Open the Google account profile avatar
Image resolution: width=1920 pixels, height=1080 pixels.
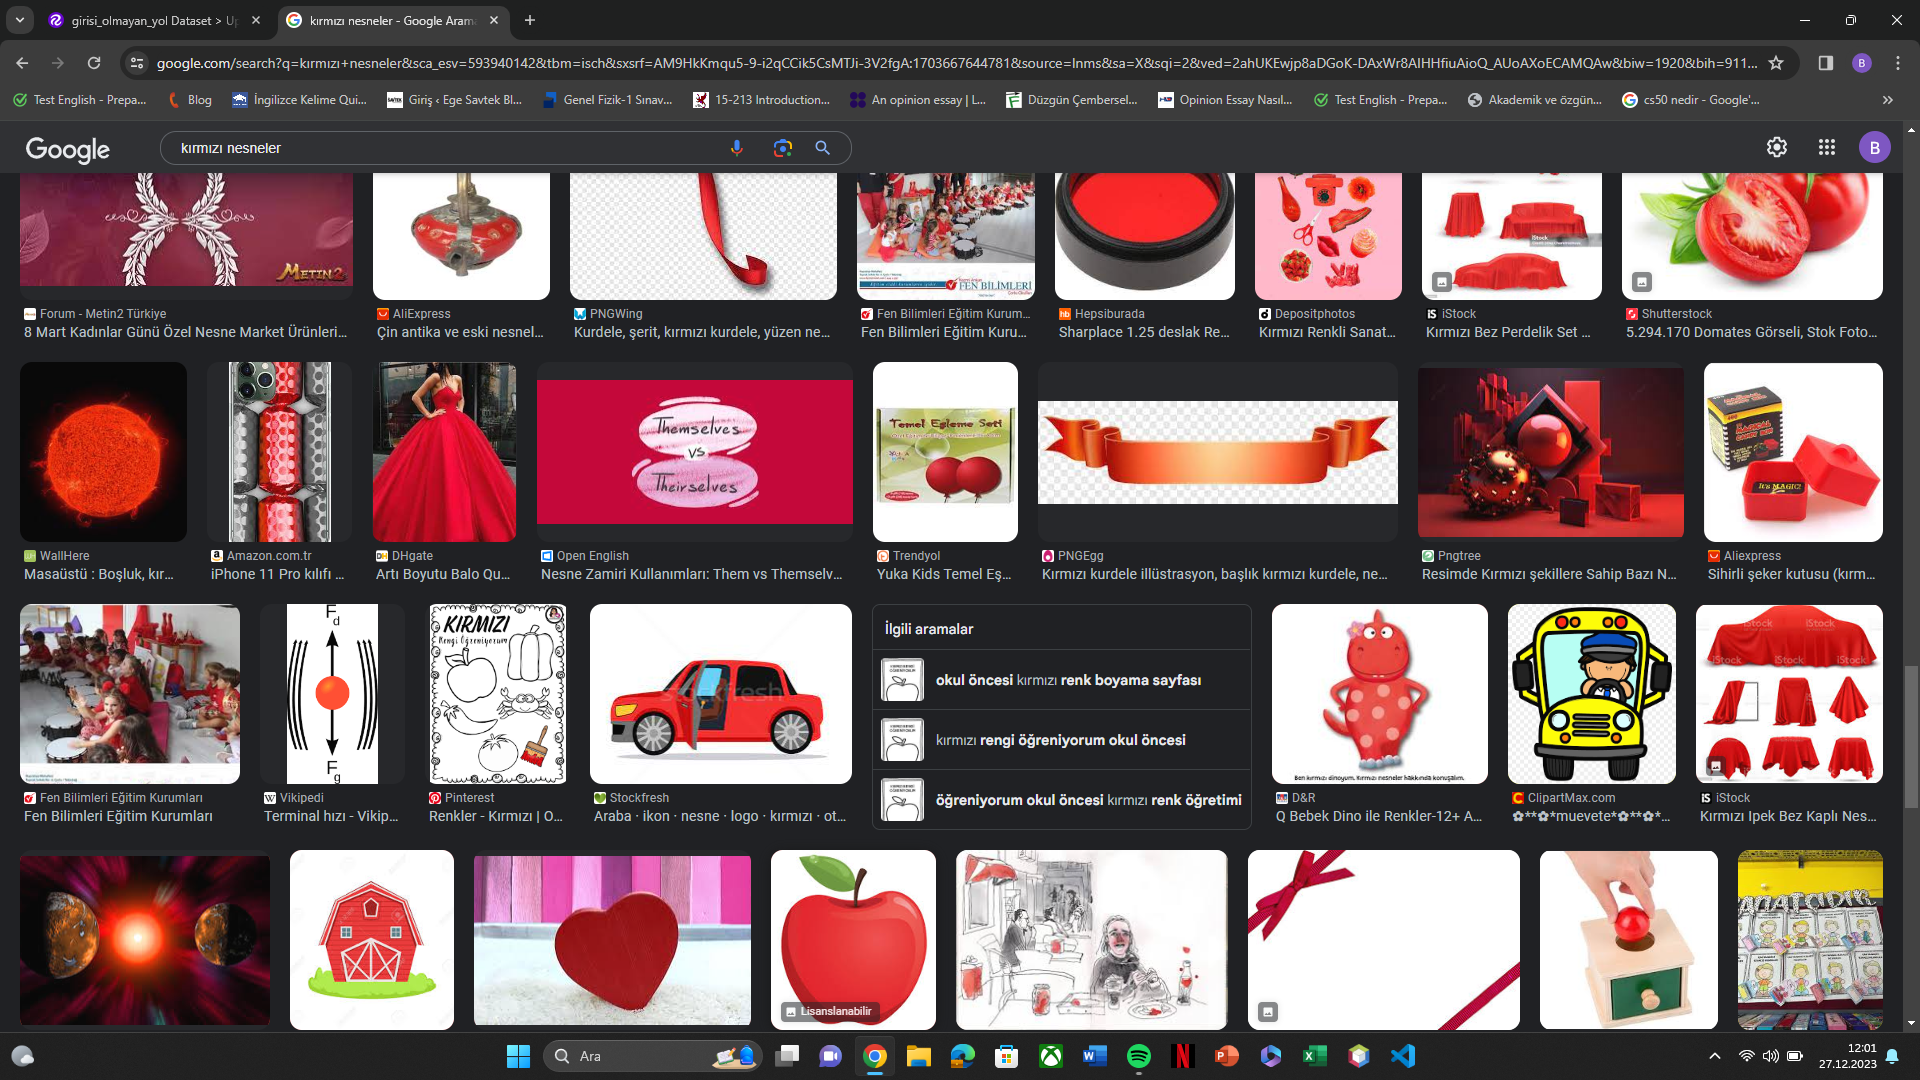point(1875,147)
